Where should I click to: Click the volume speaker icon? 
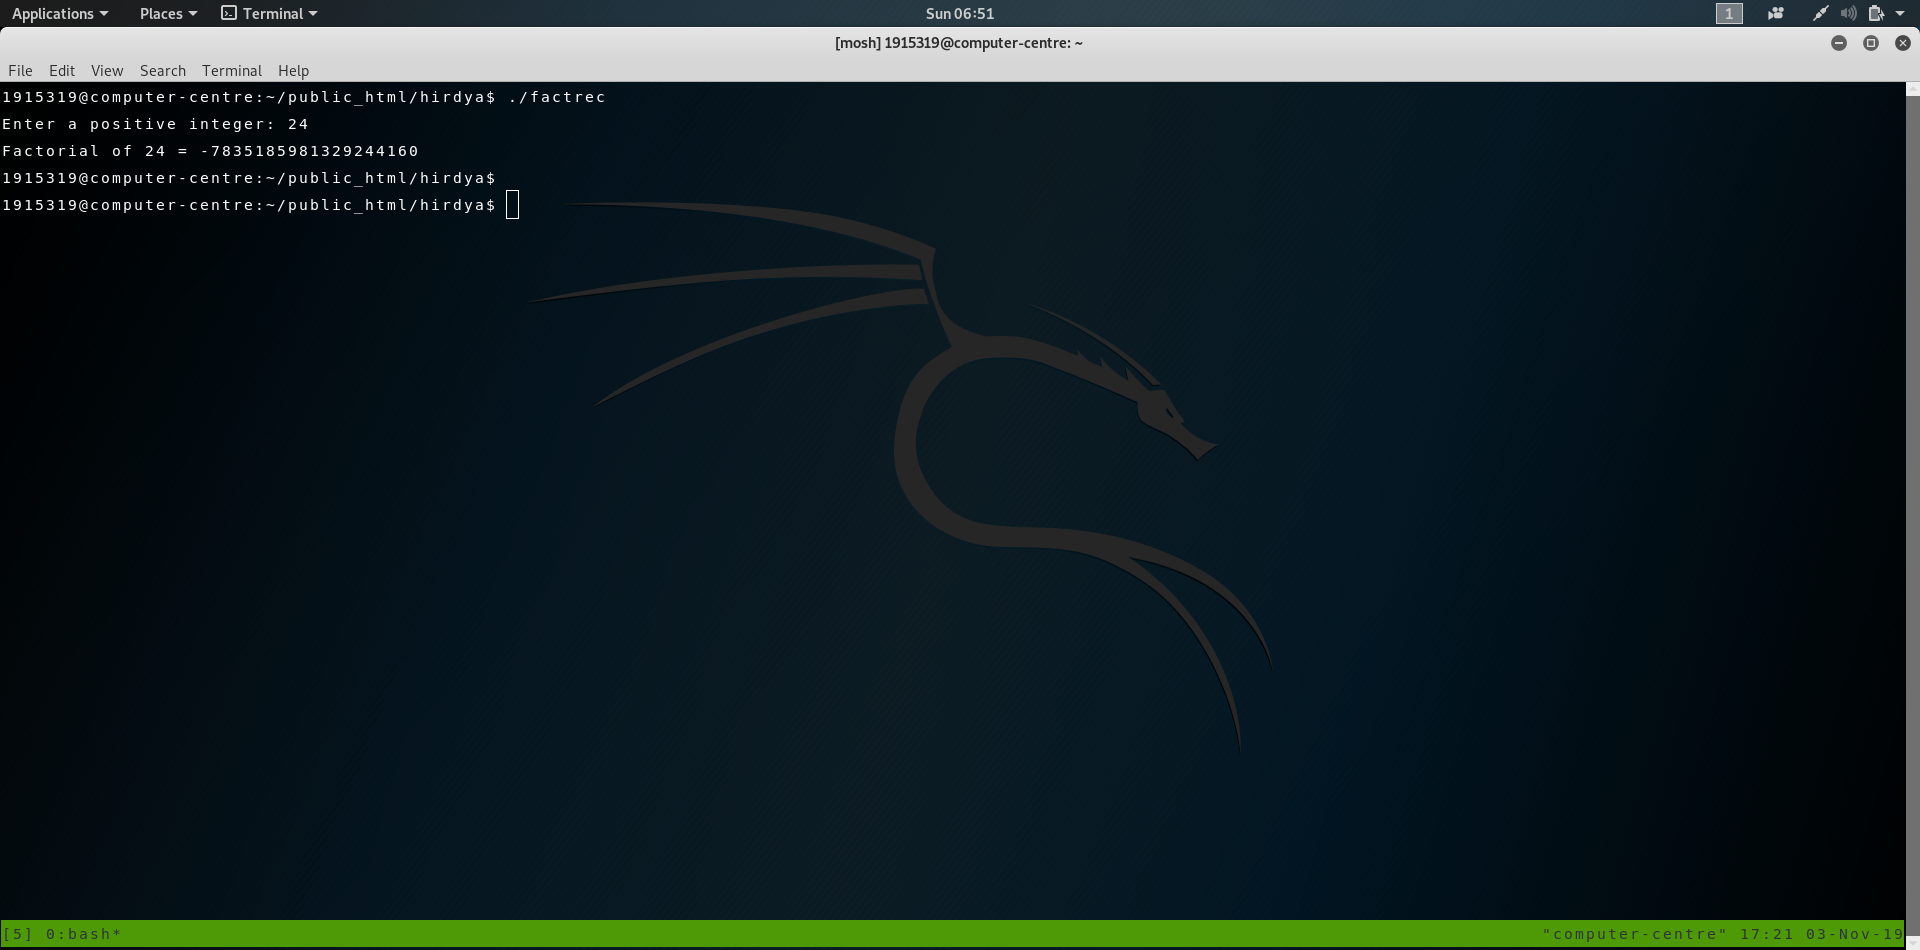(x=1848, y=13)
